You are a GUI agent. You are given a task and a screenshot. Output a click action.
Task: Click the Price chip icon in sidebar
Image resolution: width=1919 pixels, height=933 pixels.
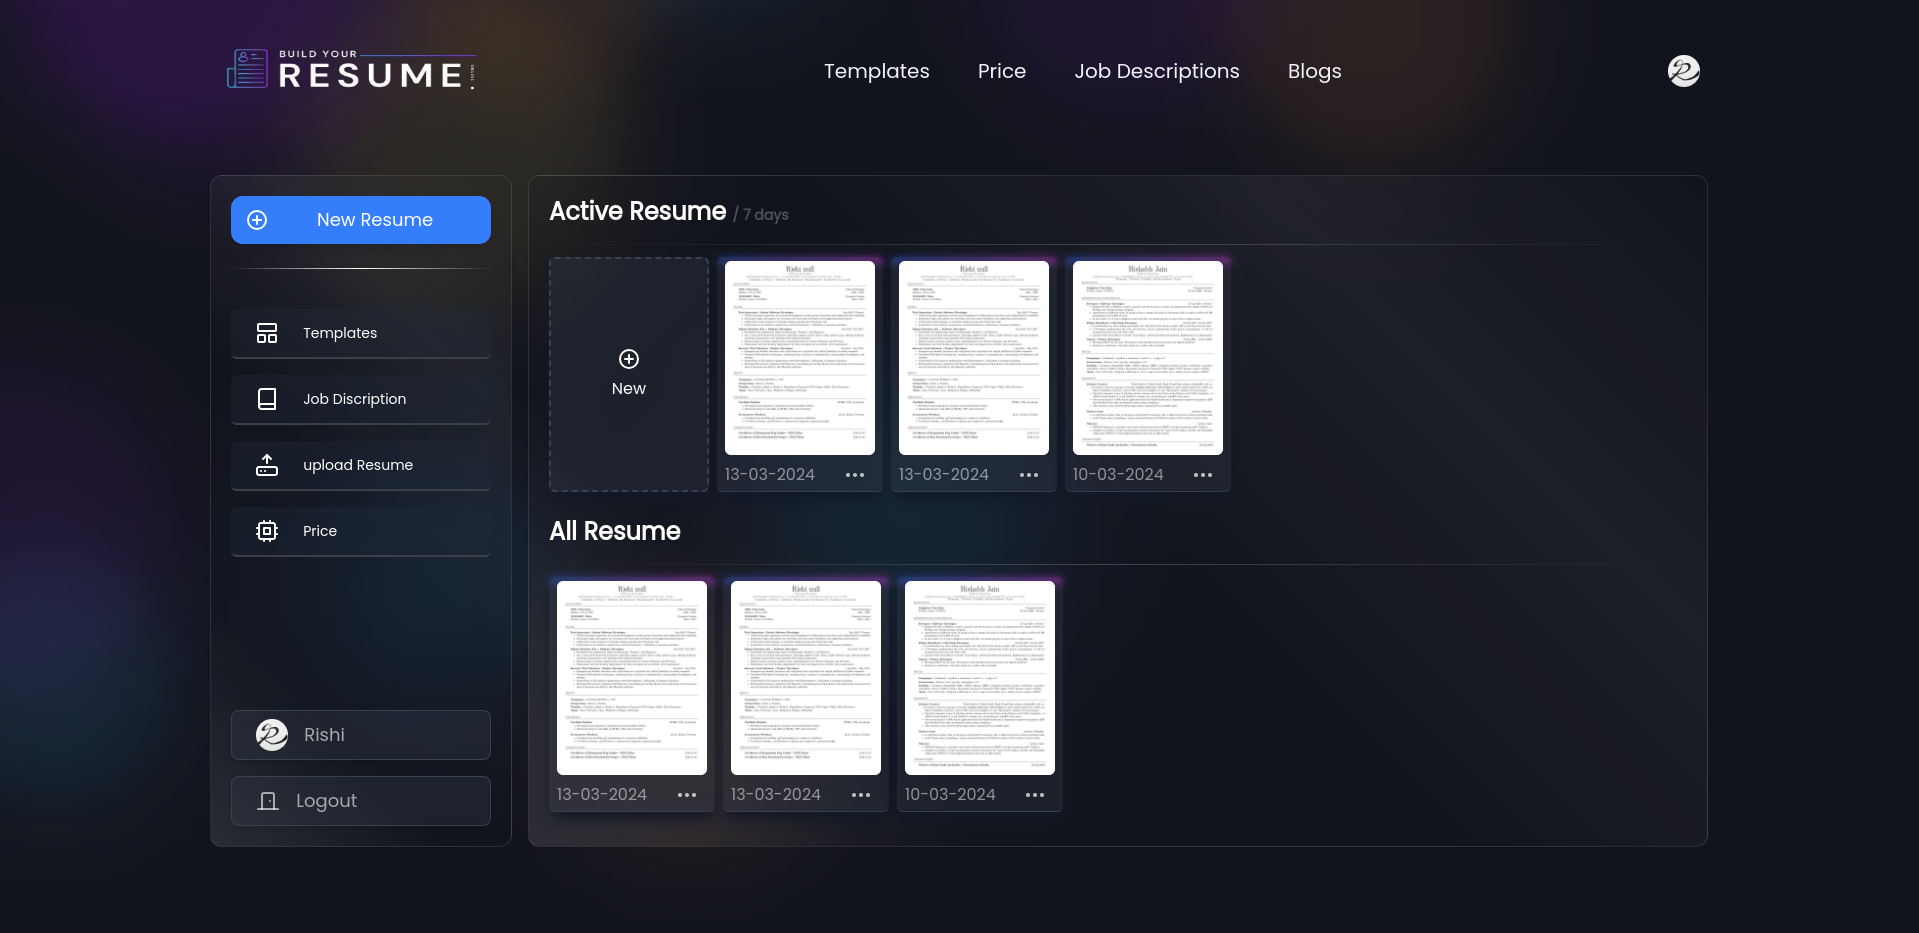(267, 531)
